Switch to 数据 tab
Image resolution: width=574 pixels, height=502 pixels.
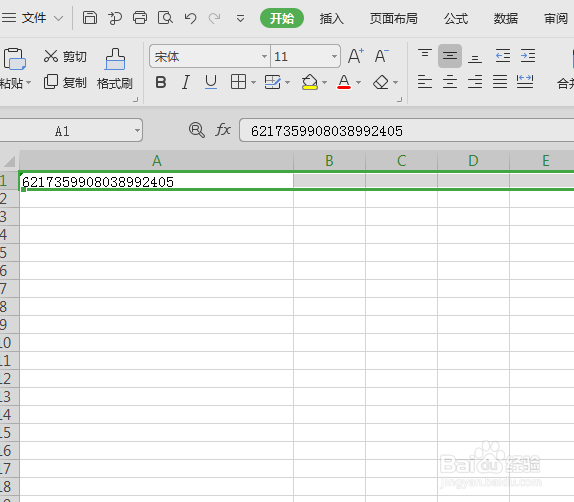coord(506,18)
